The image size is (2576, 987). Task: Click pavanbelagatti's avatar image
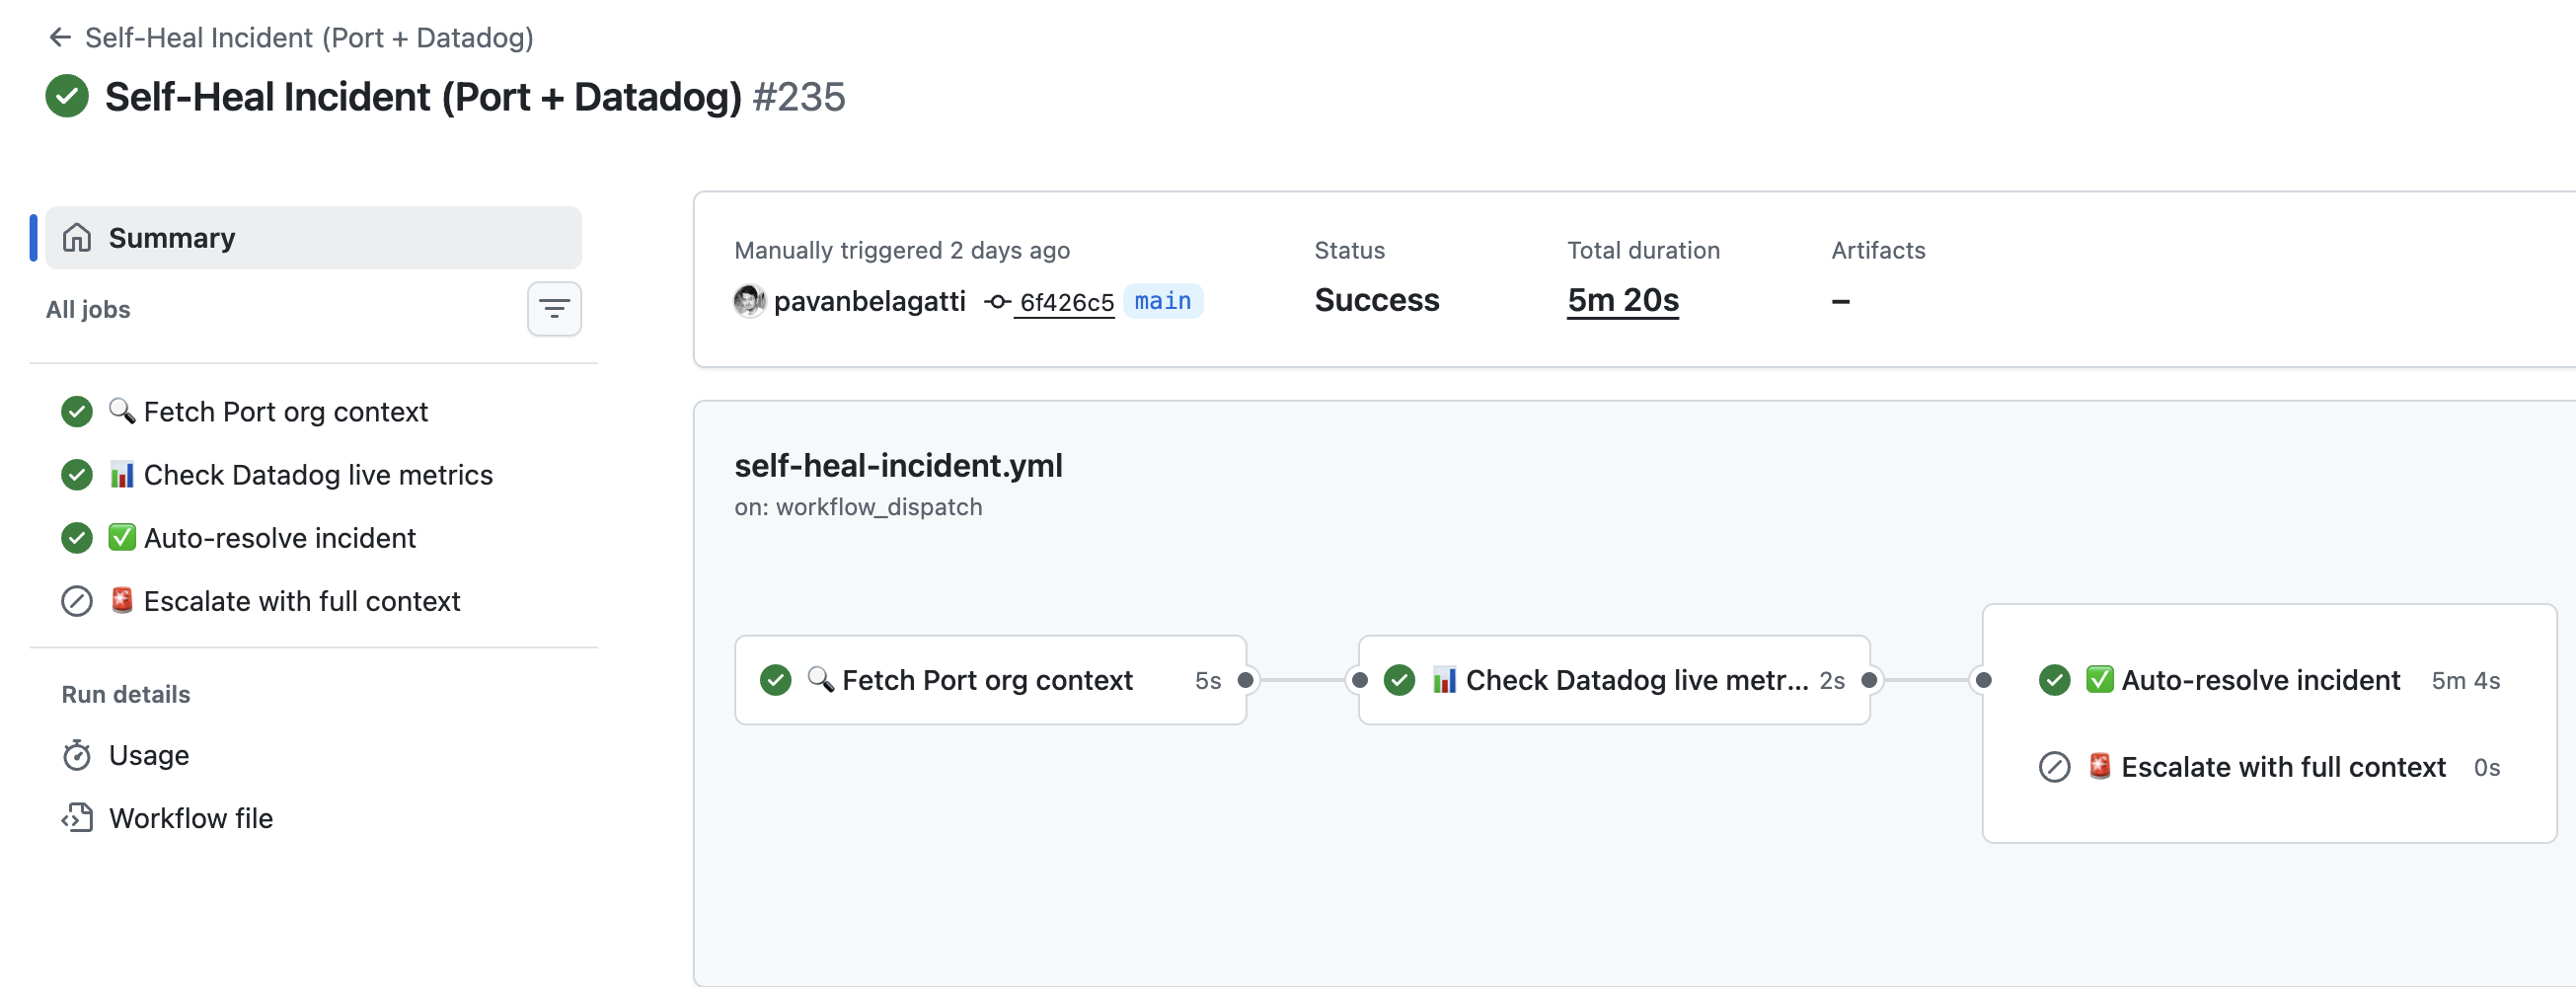(x=749, y=300)
